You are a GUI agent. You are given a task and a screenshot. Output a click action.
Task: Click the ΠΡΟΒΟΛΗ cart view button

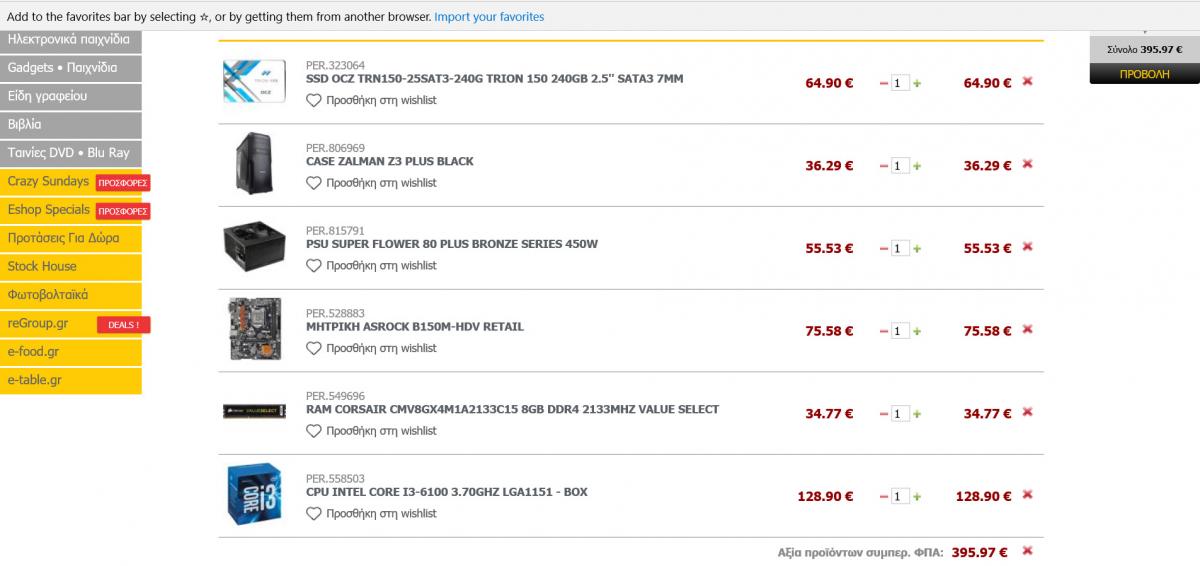[1144, 74]
